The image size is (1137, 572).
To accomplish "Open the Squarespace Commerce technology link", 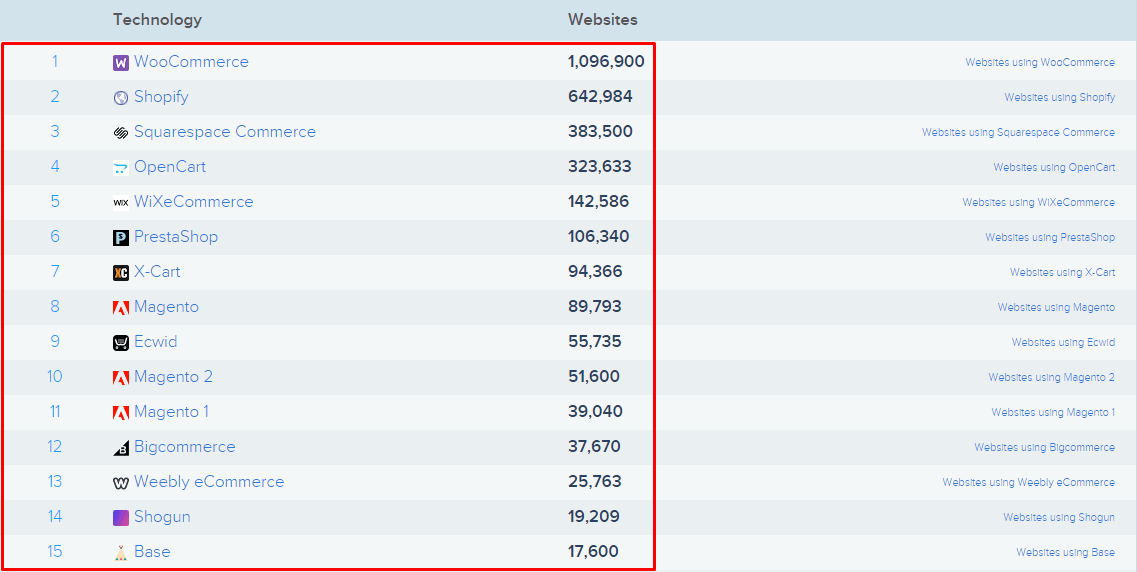I will [x=225, y=132].
